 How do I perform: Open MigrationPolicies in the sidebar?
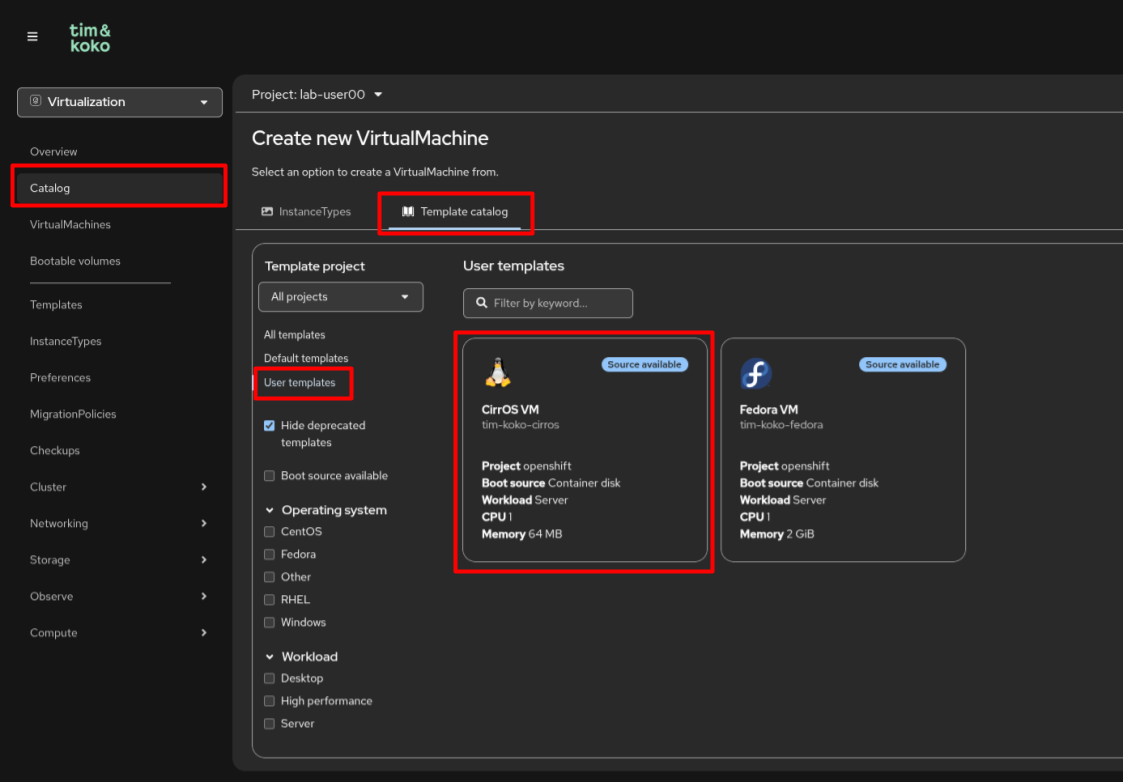(73, 415)
